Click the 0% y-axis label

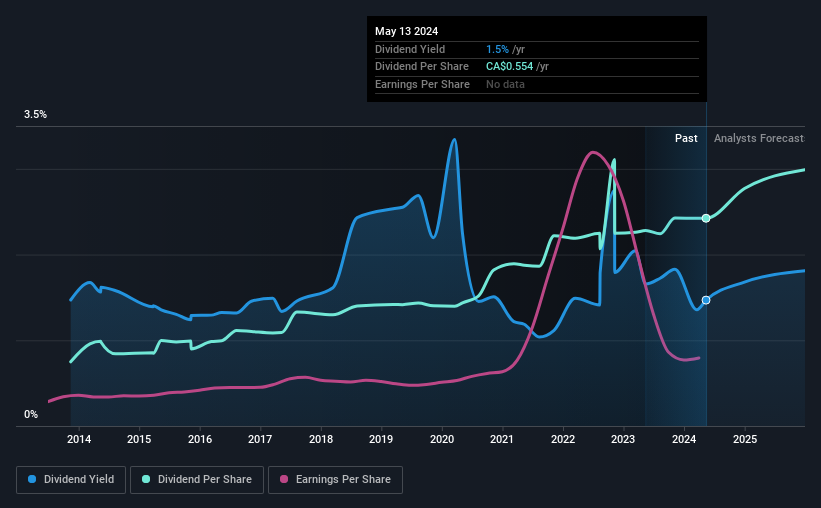[x=31, y=414]
